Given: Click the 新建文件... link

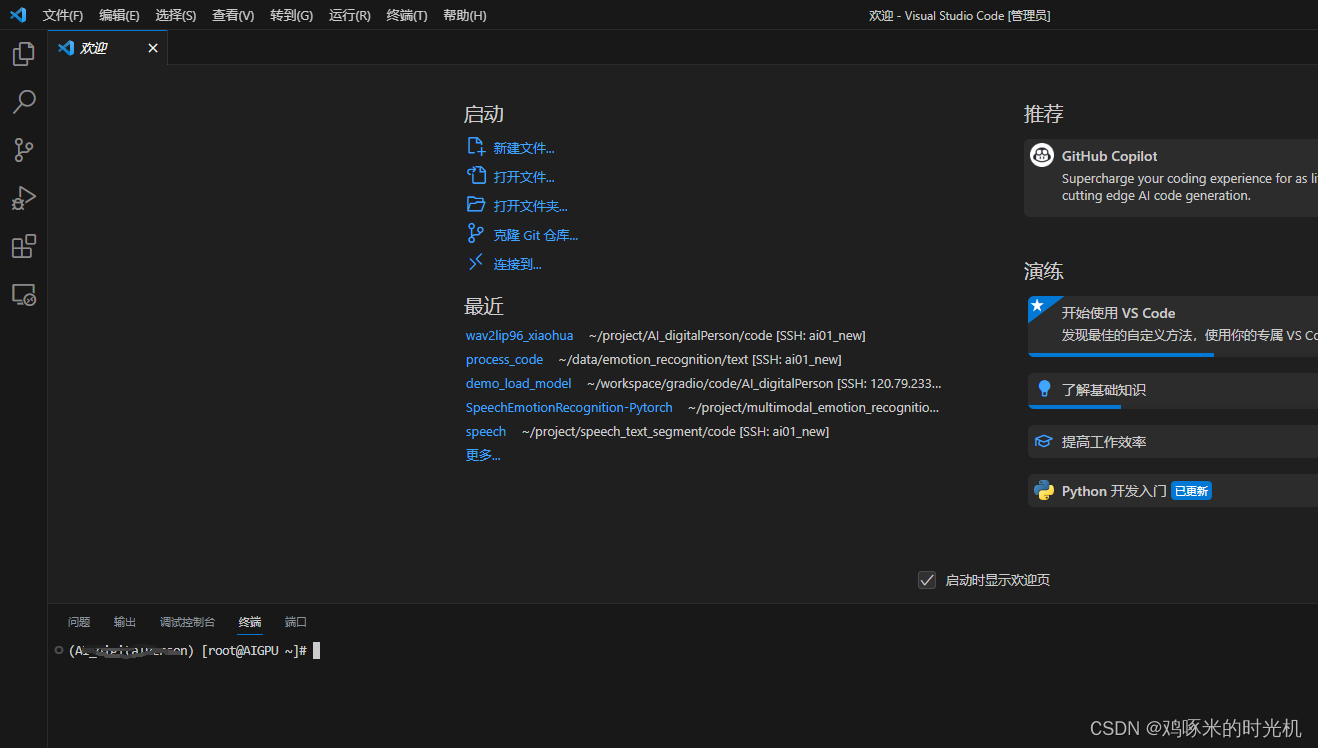Looking at the screenshot, I should click(x=524, y=148).
